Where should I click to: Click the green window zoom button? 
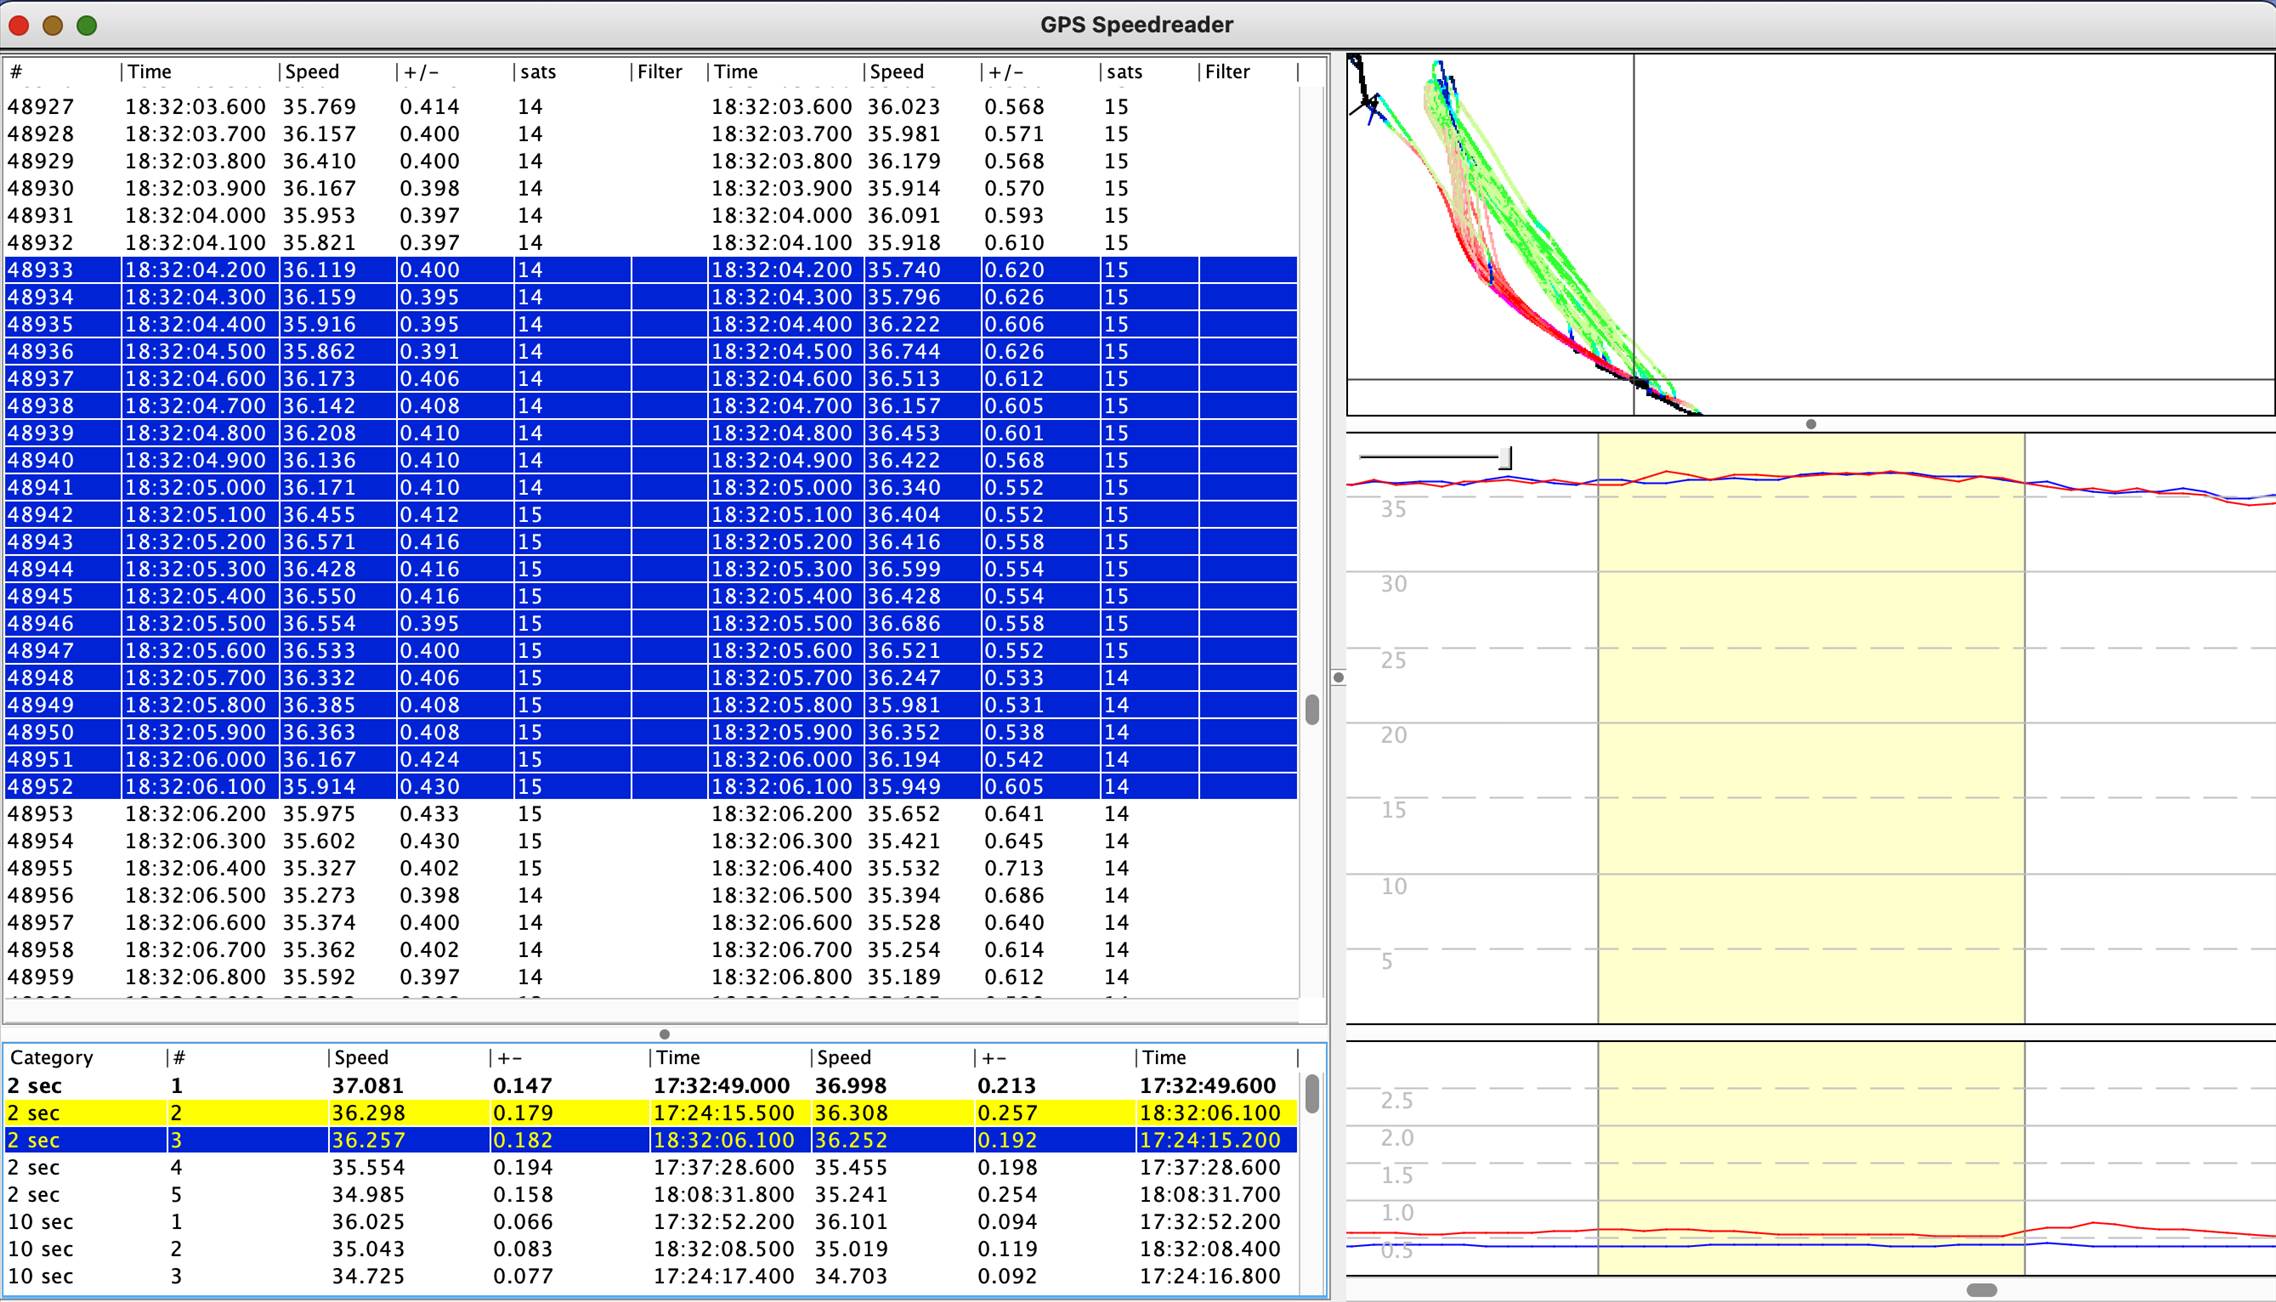click(87, 25)
